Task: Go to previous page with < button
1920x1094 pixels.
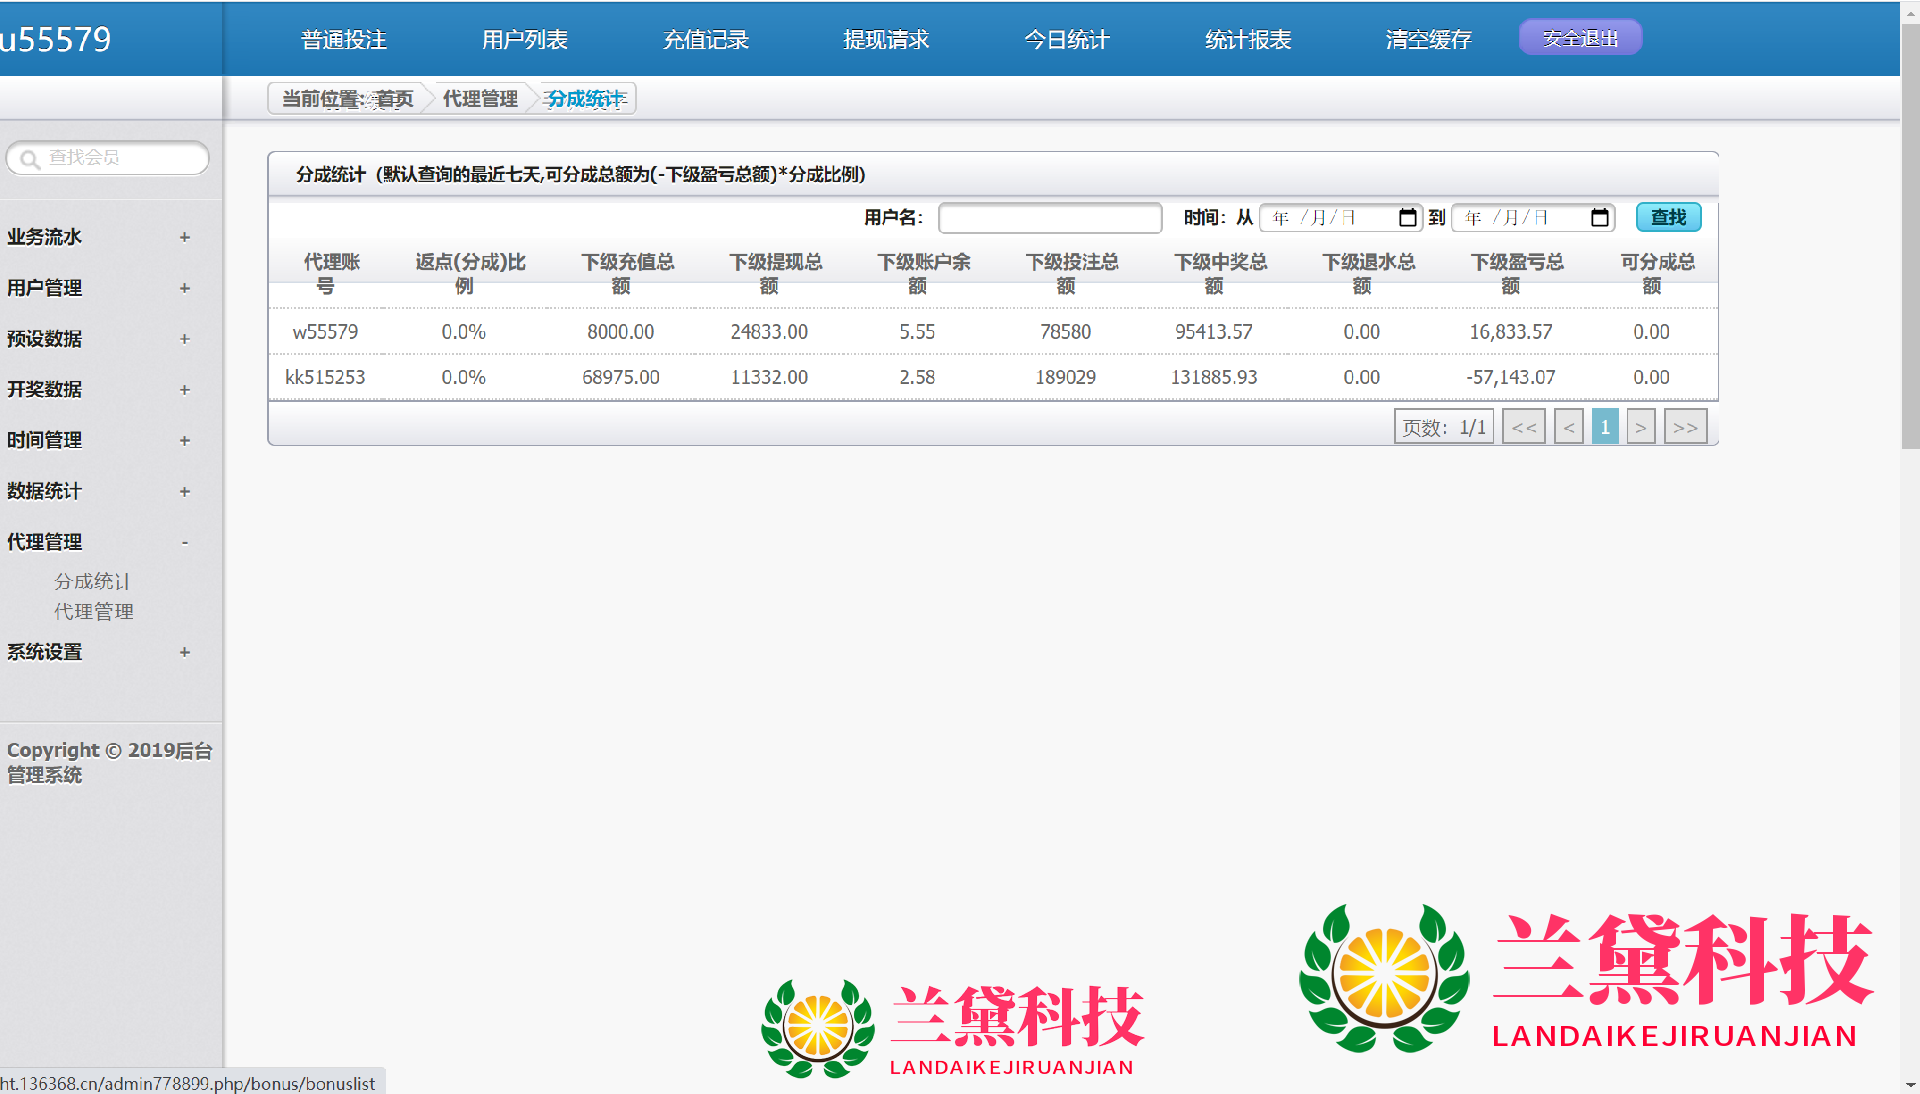Action: click(x=1568, y=427)
